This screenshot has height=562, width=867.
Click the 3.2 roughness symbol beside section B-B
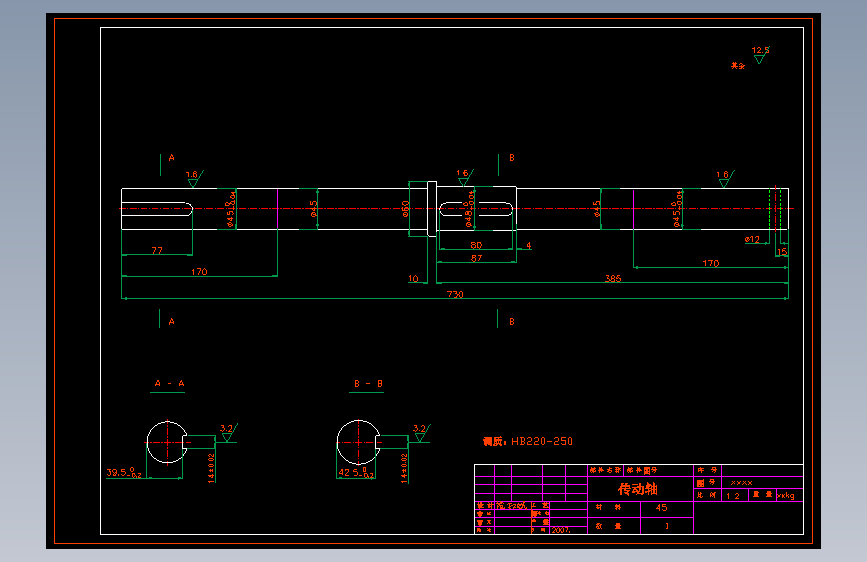pos(421,432)
